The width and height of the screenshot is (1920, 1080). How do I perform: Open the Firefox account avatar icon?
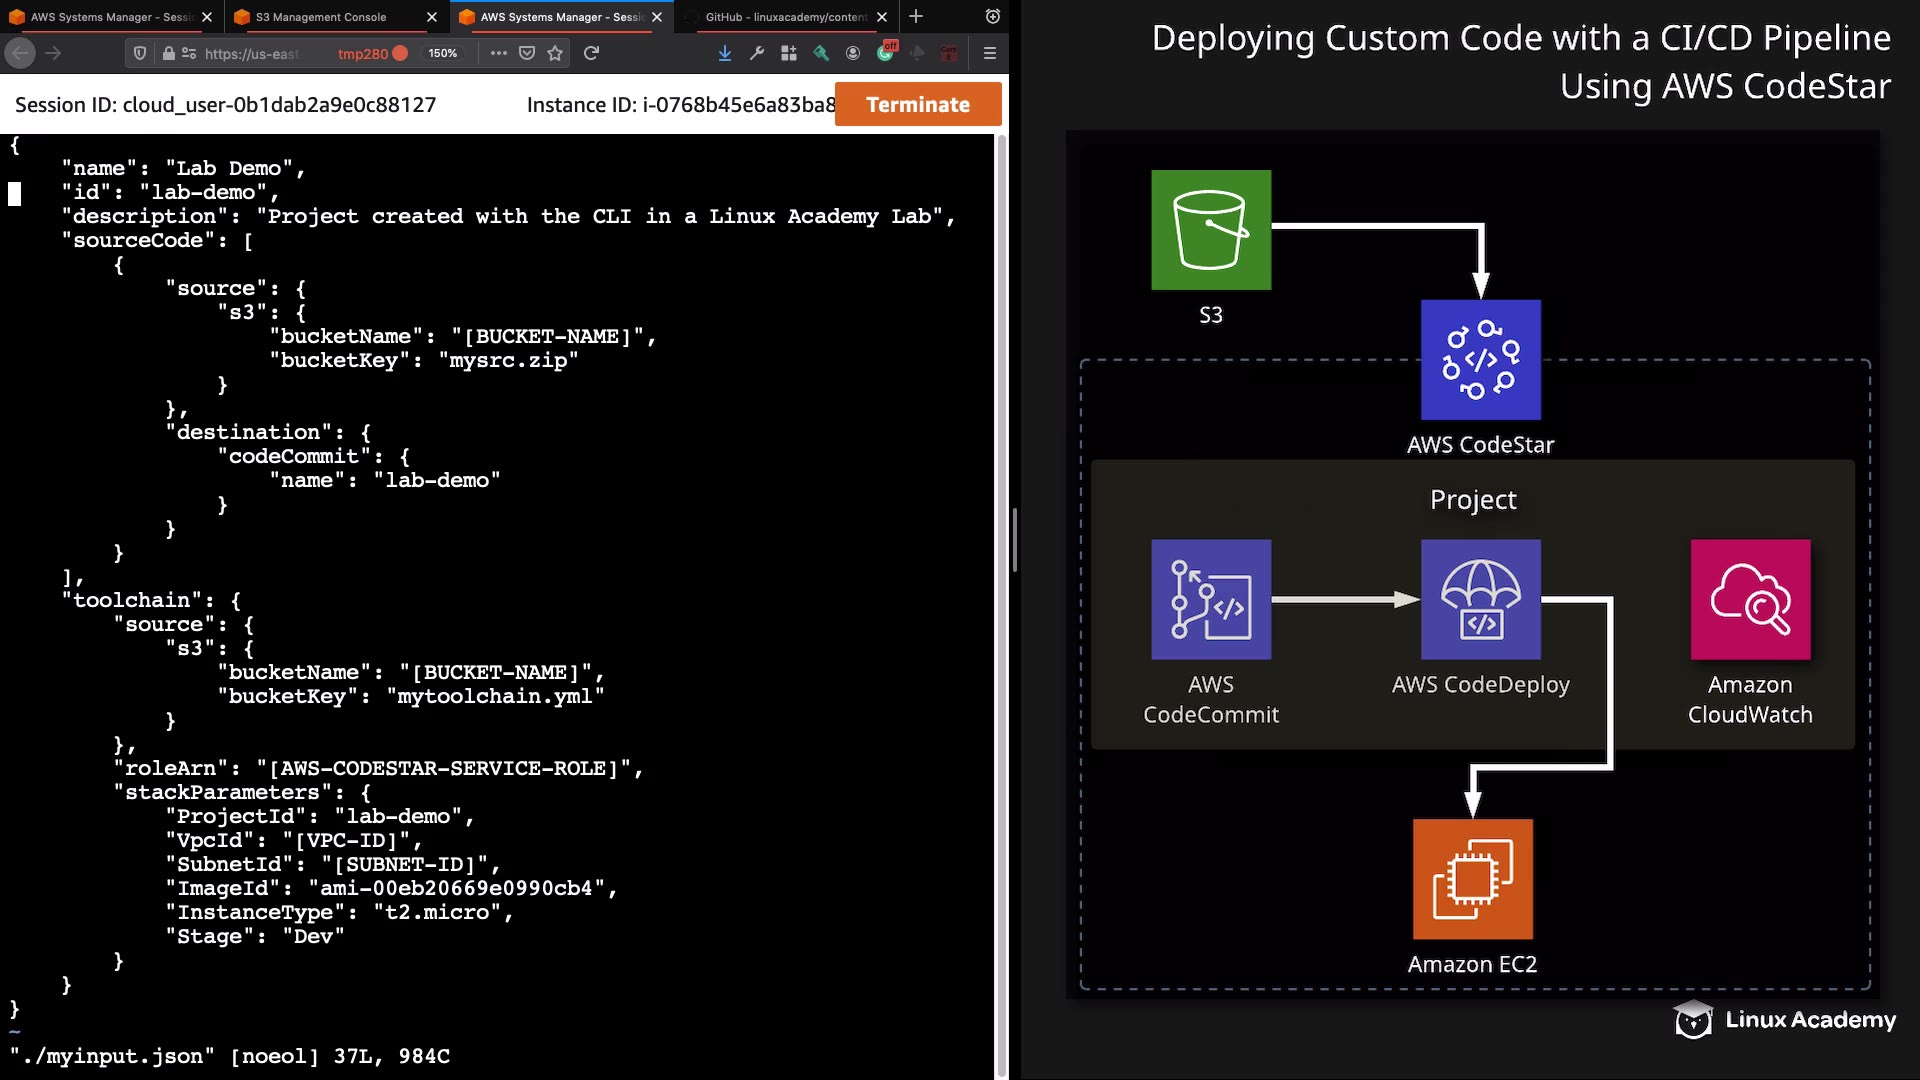tap(853, 53)
